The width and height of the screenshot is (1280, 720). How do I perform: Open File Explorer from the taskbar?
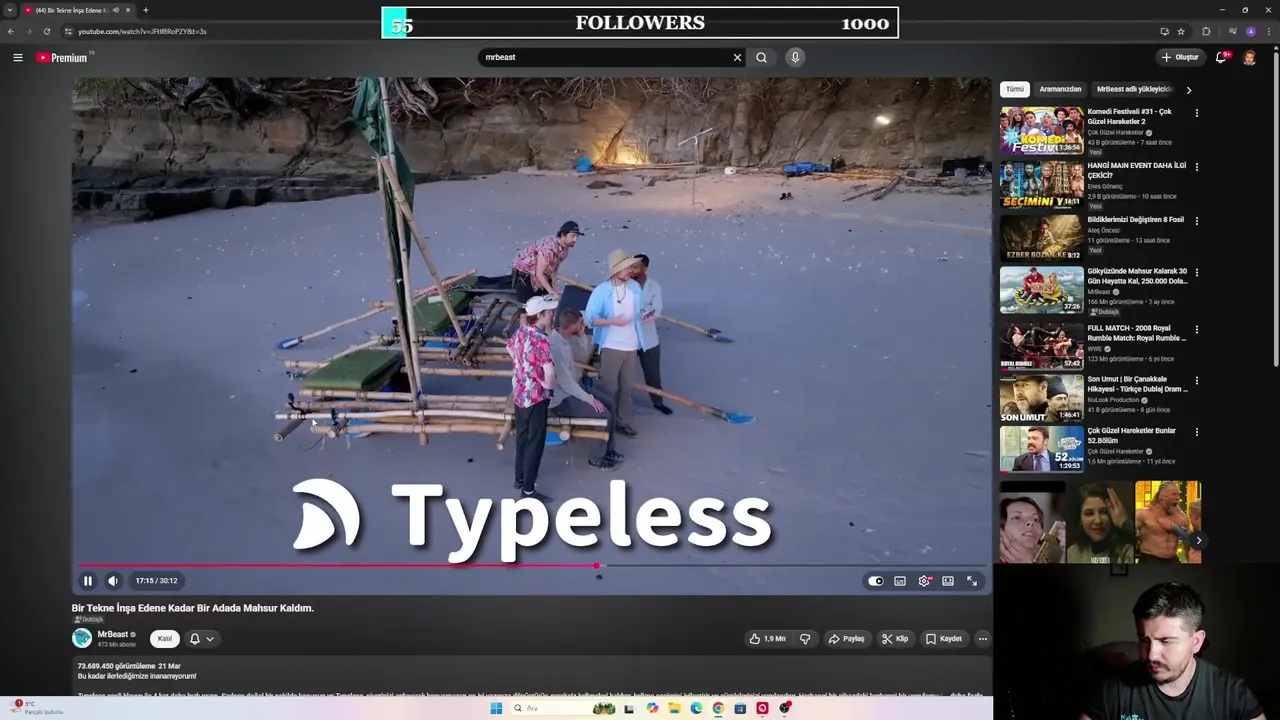click(674, 708)
